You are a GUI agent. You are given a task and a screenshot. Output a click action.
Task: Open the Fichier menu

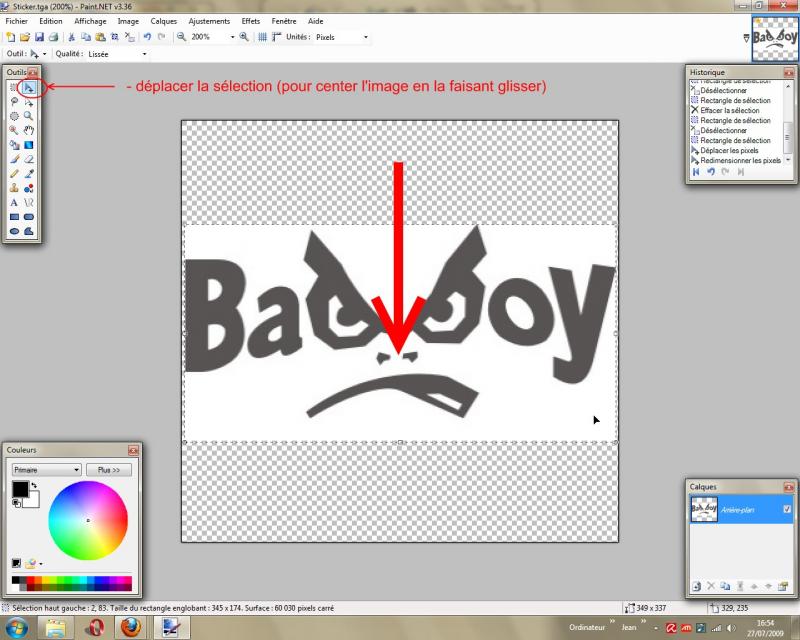click(17, 21)
